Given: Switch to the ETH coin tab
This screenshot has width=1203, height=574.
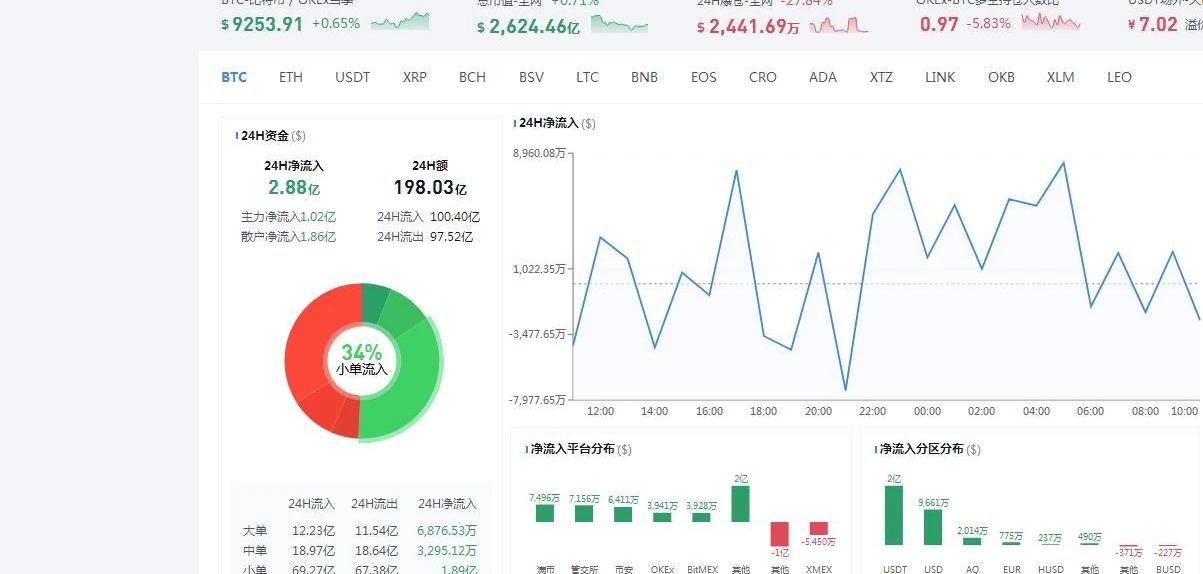Looking at the screenshot, I should (x=290, y=77).
